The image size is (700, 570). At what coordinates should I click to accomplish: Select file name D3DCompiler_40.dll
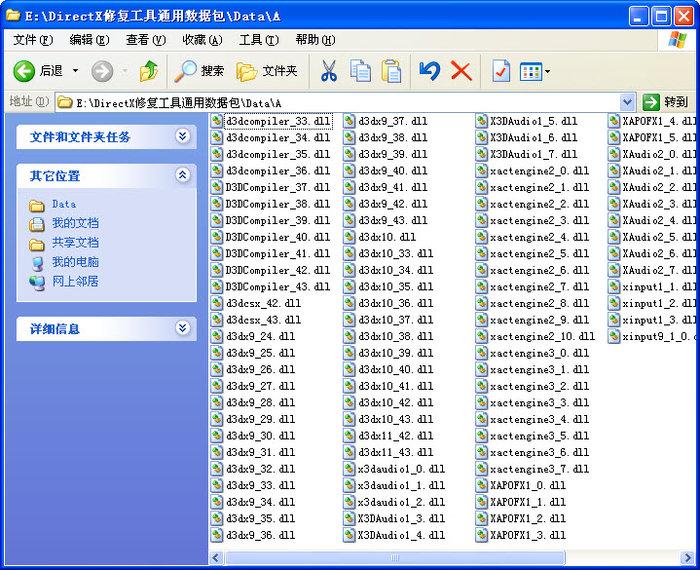pyautogui.click(x=278, y=237)
